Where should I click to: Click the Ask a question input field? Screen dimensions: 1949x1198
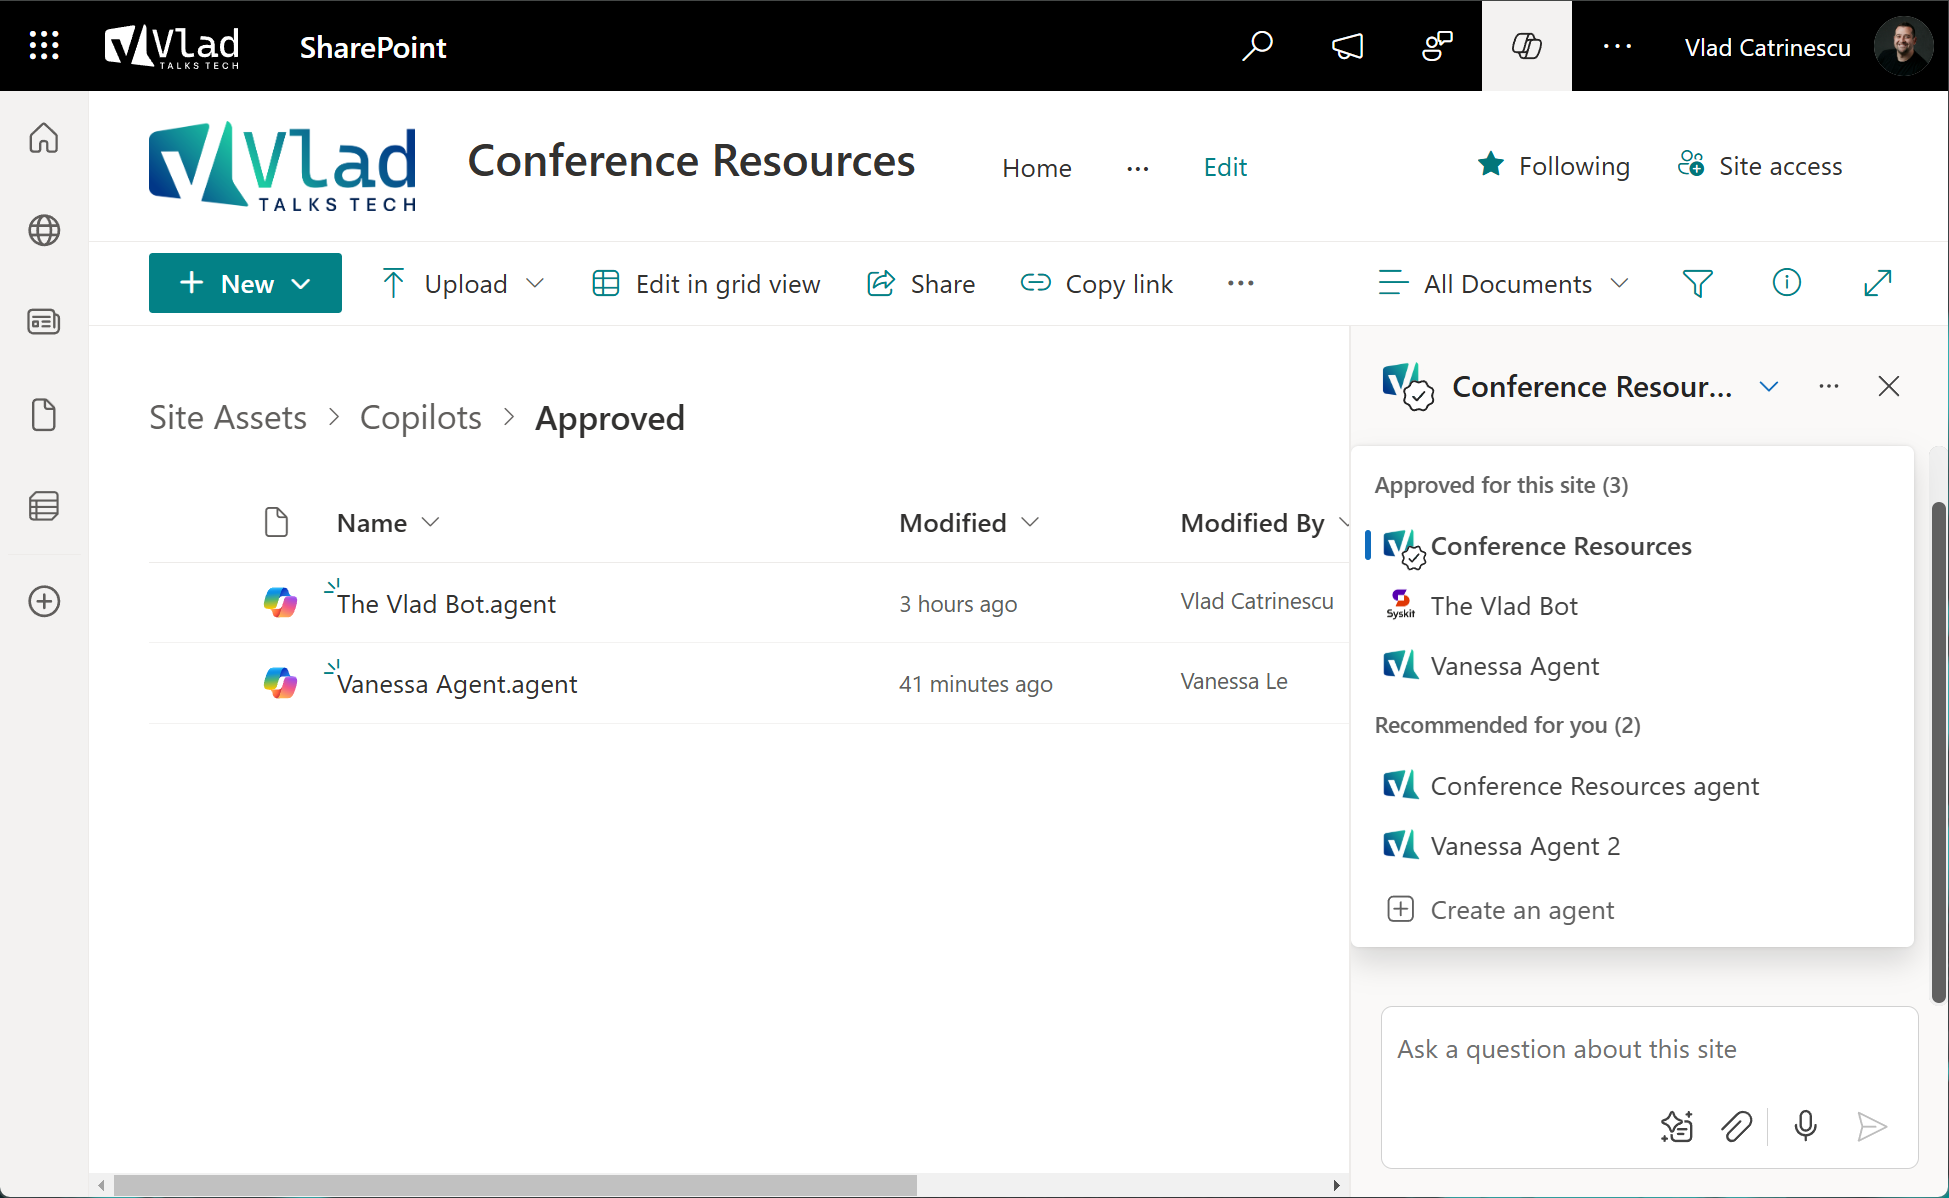tap(1600, 1049)
